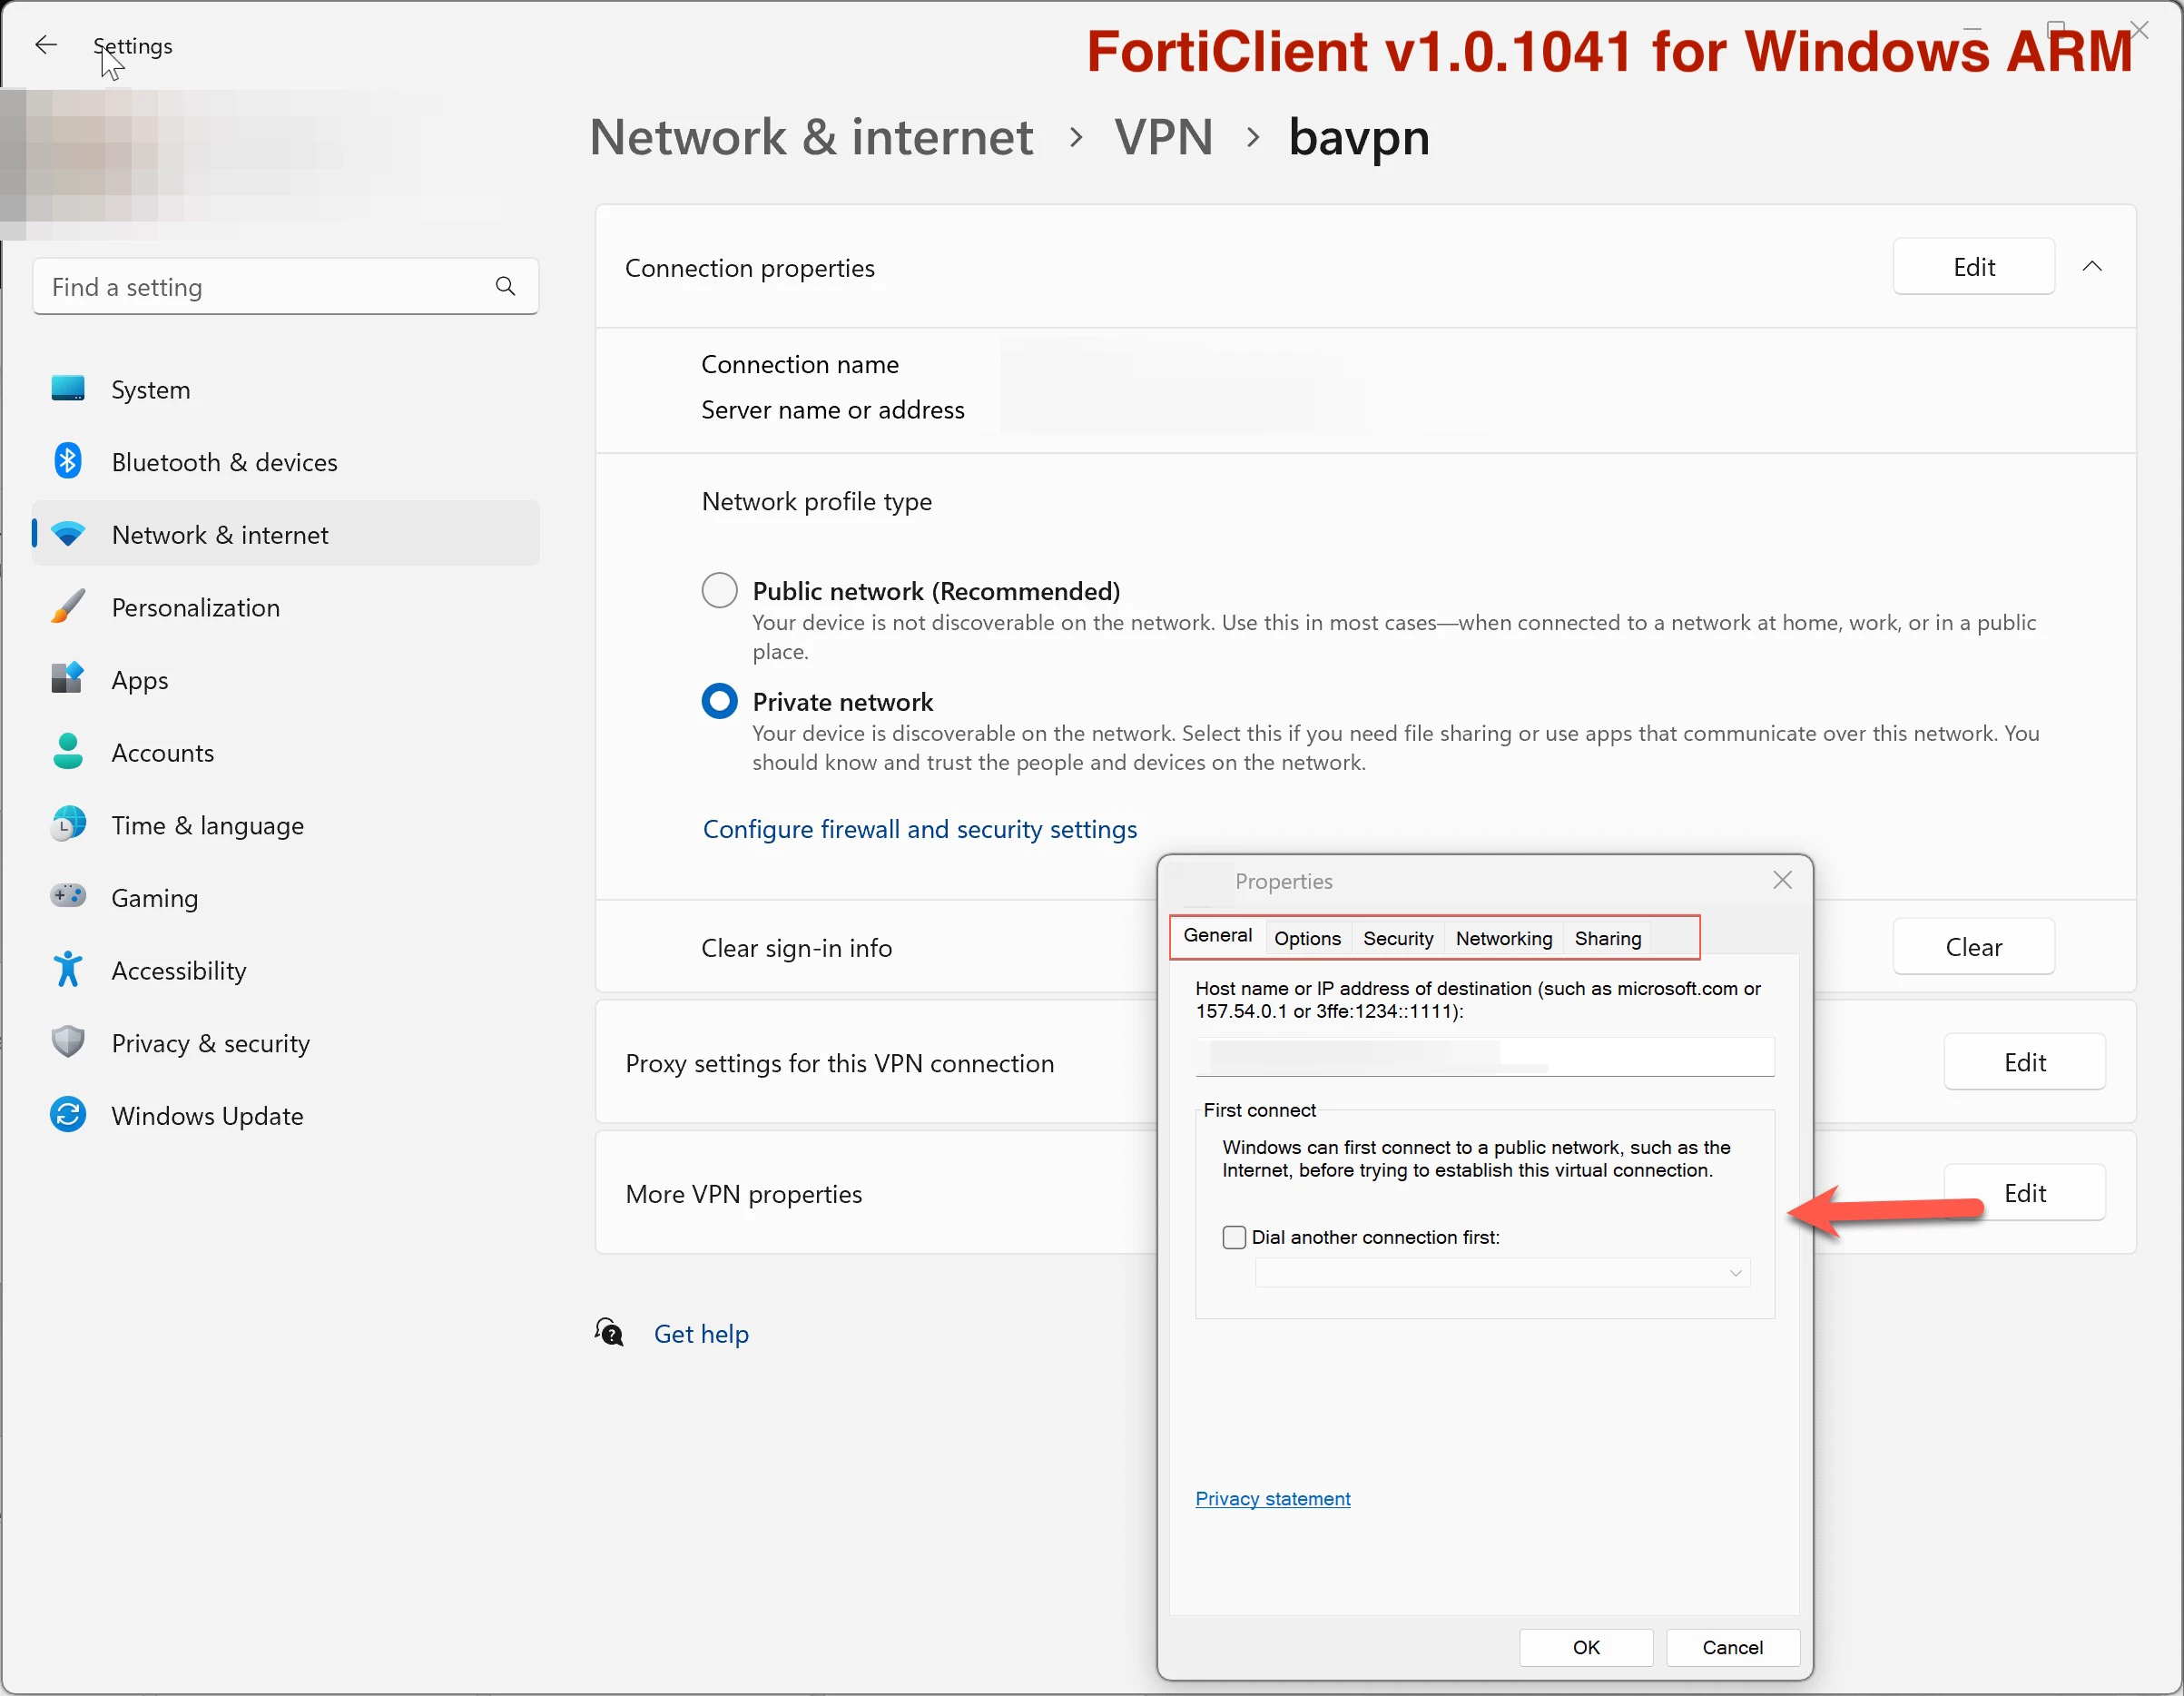
Task: Switch to the Options tab
Action: (1307, 939)
